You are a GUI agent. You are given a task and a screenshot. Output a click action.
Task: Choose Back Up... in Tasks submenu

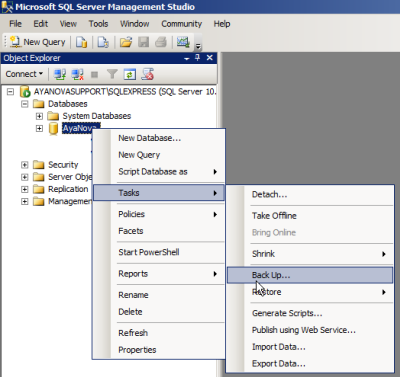[x=310, y=275]
